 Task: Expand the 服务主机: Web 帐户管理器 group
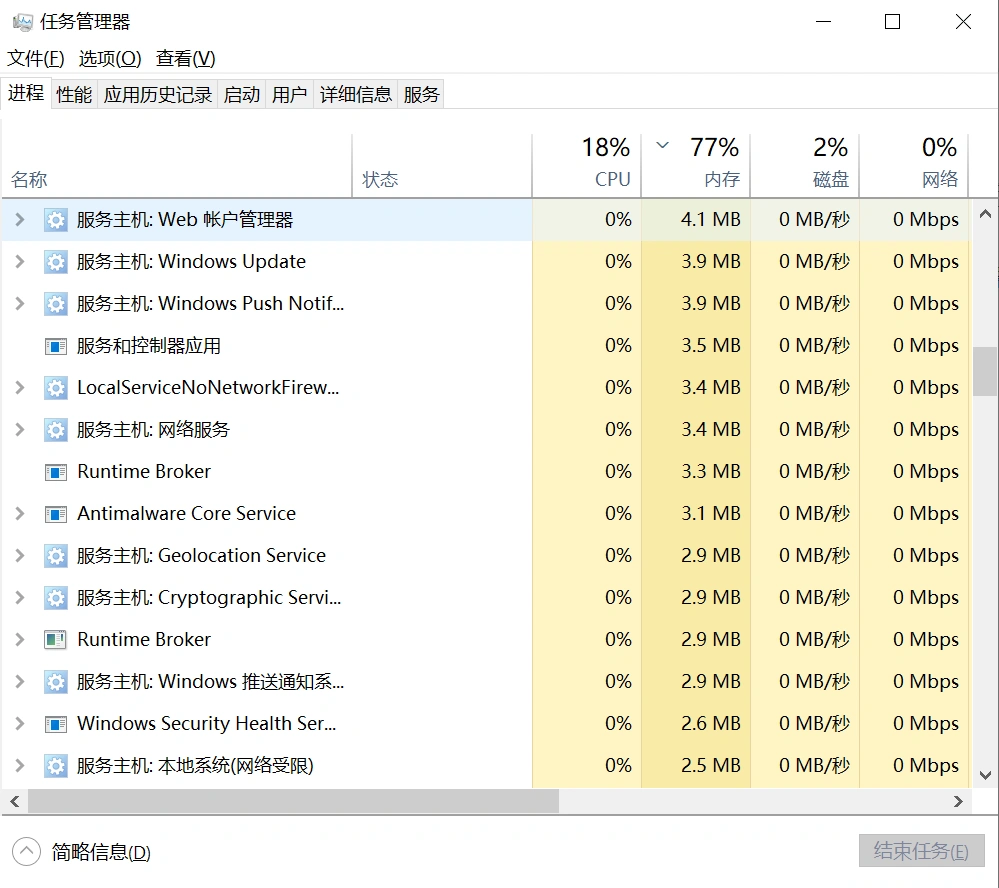[19, 220]
